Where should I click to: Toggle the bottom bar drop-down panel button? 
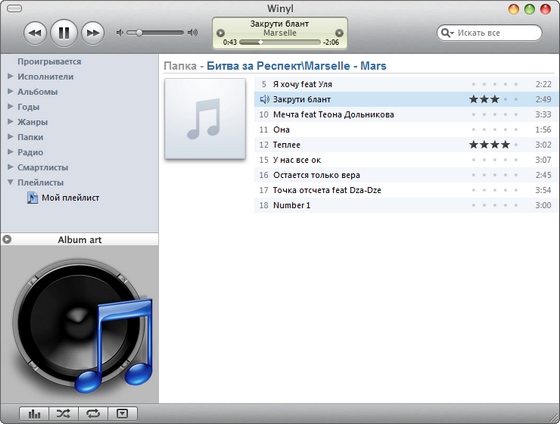(x=122, y=414)
